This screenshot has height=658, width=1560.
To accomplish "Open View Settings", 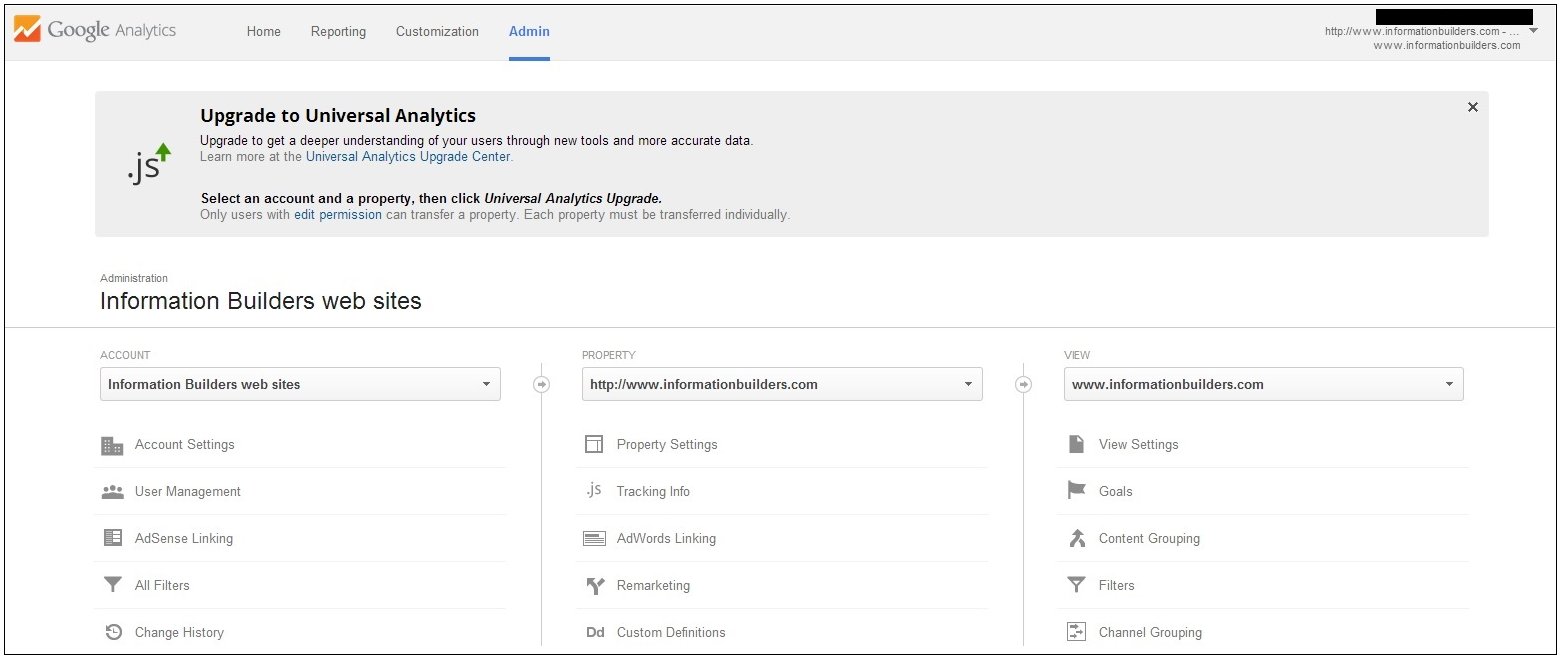I will click(x=1139, y=444).
